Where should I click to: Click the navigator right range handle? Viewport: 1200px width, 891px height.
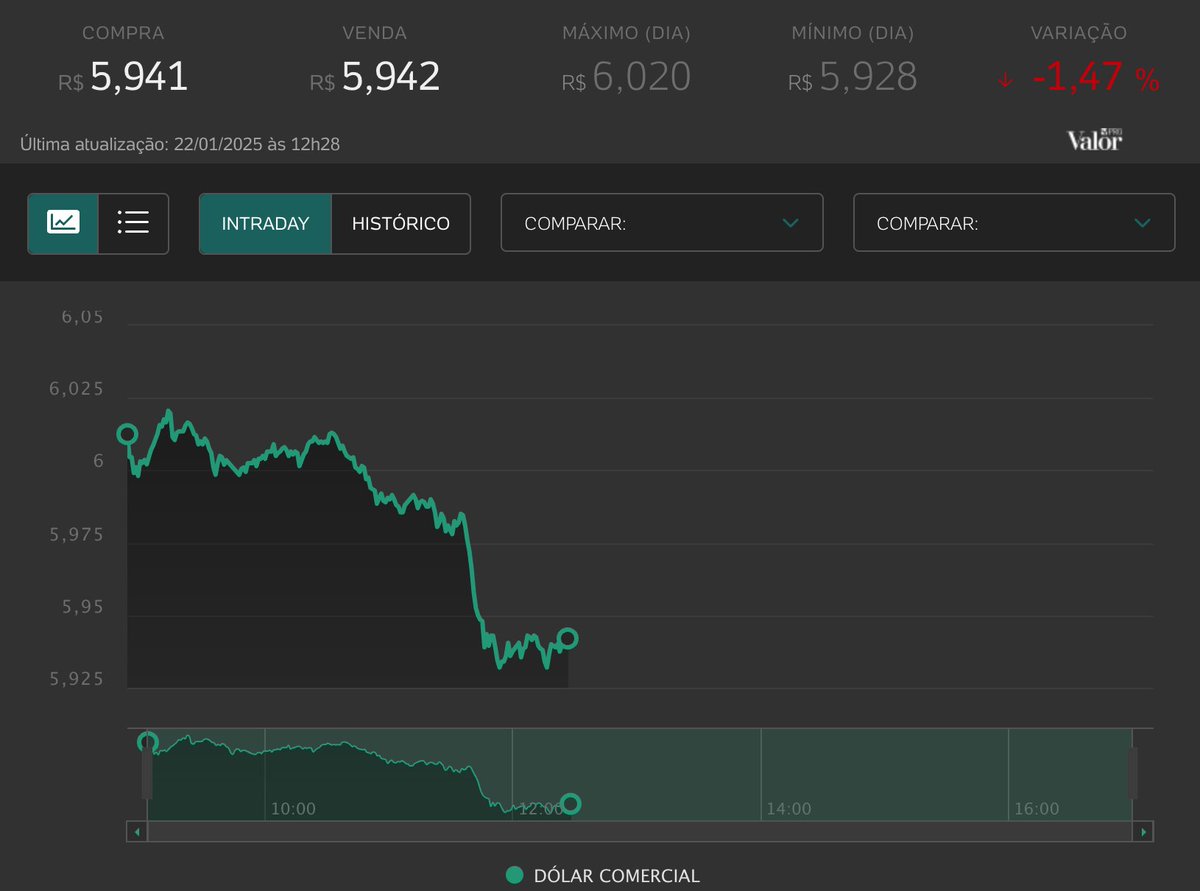coord(1132,772)
